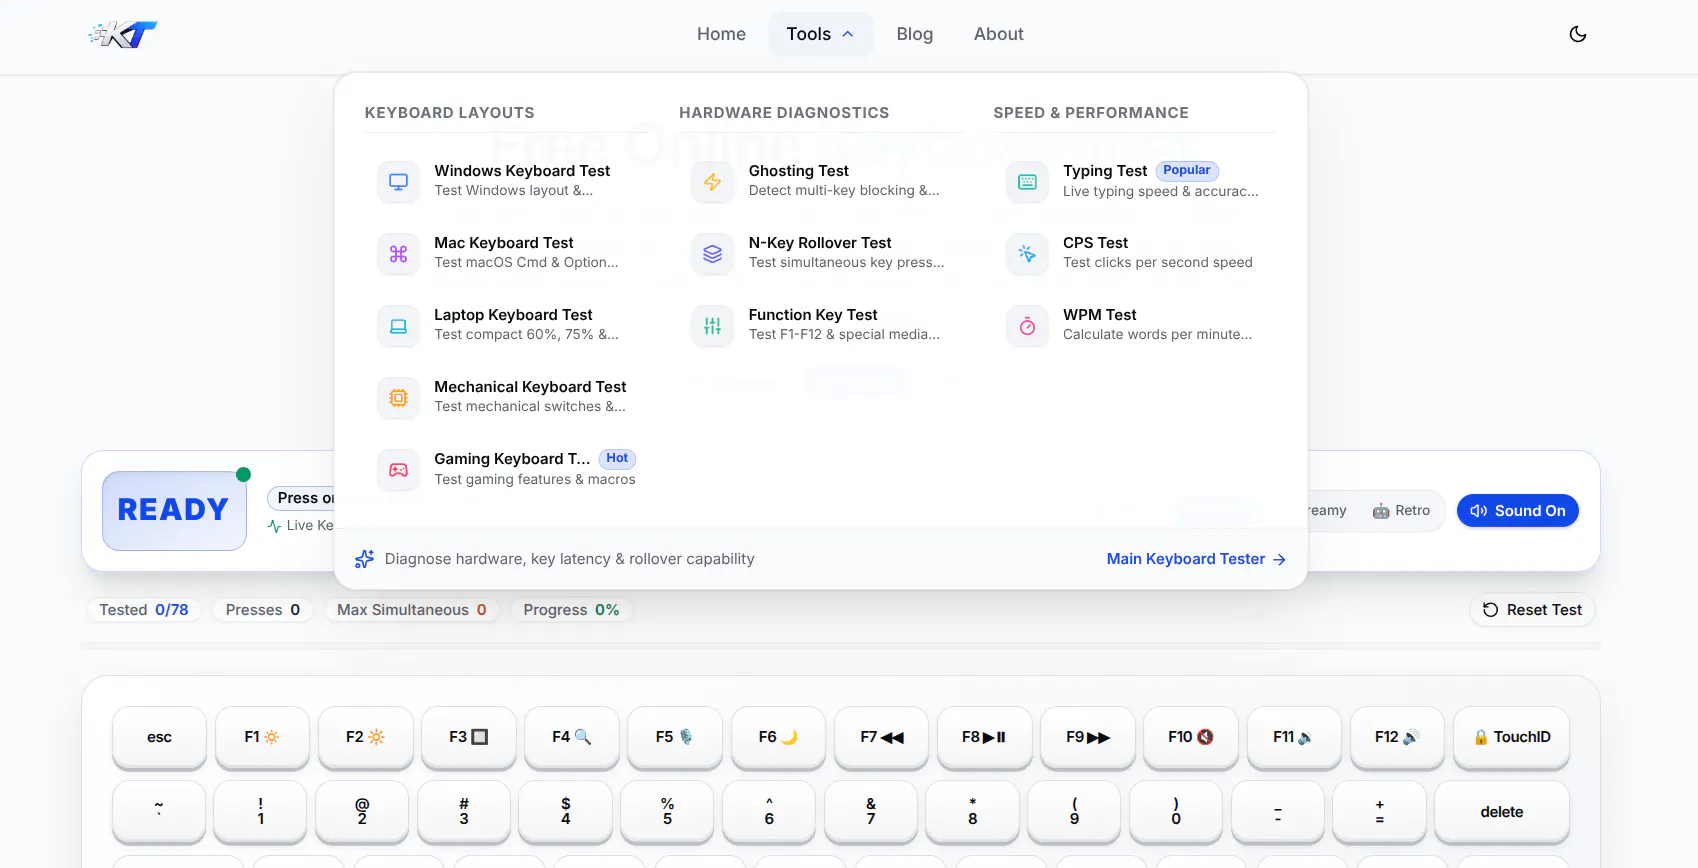
Task: Click the F5 microphone key
Action: pos(675,738)
